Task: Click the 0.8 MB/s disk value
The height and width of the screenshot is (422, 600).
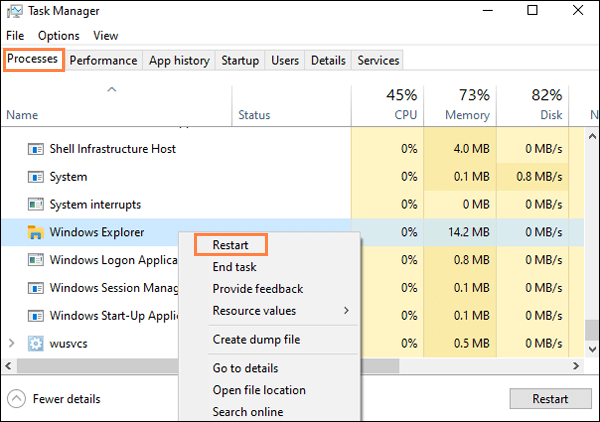Action: click(x=539, y=177)
